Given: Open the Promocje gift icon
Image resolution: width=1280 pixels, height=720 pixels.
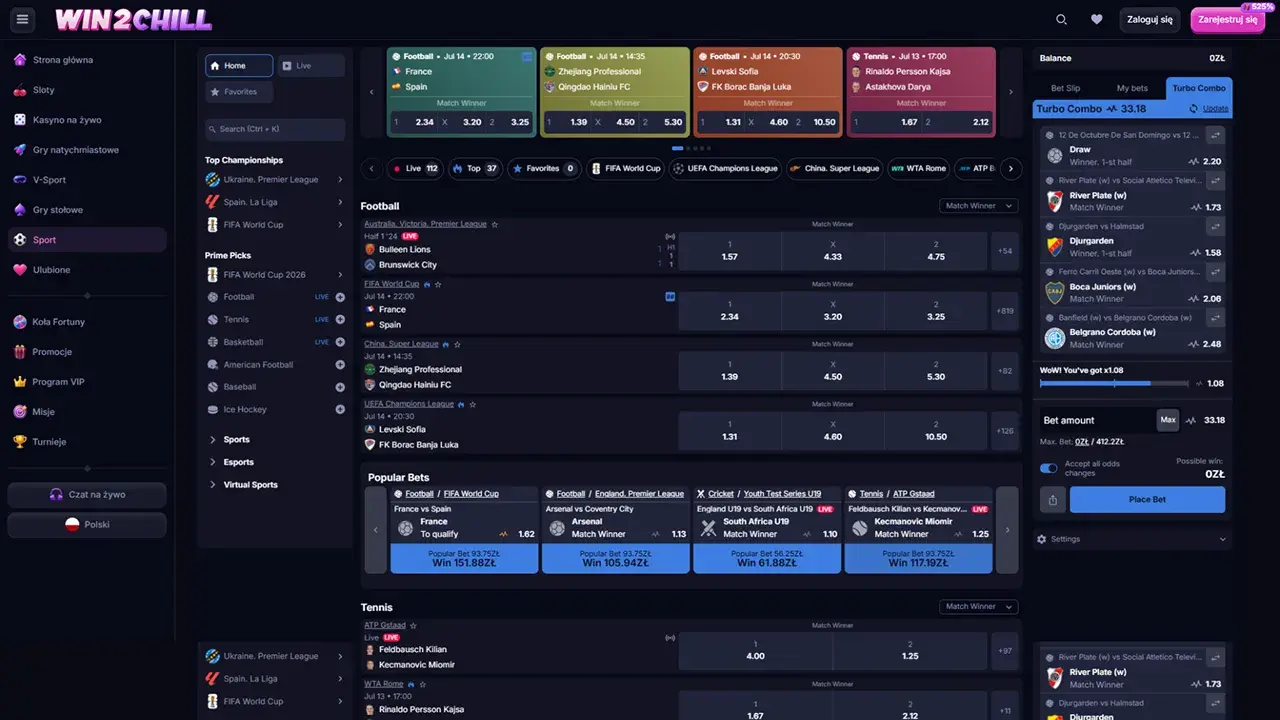Looking at the screenshot, I should click(x=20, y=352).
